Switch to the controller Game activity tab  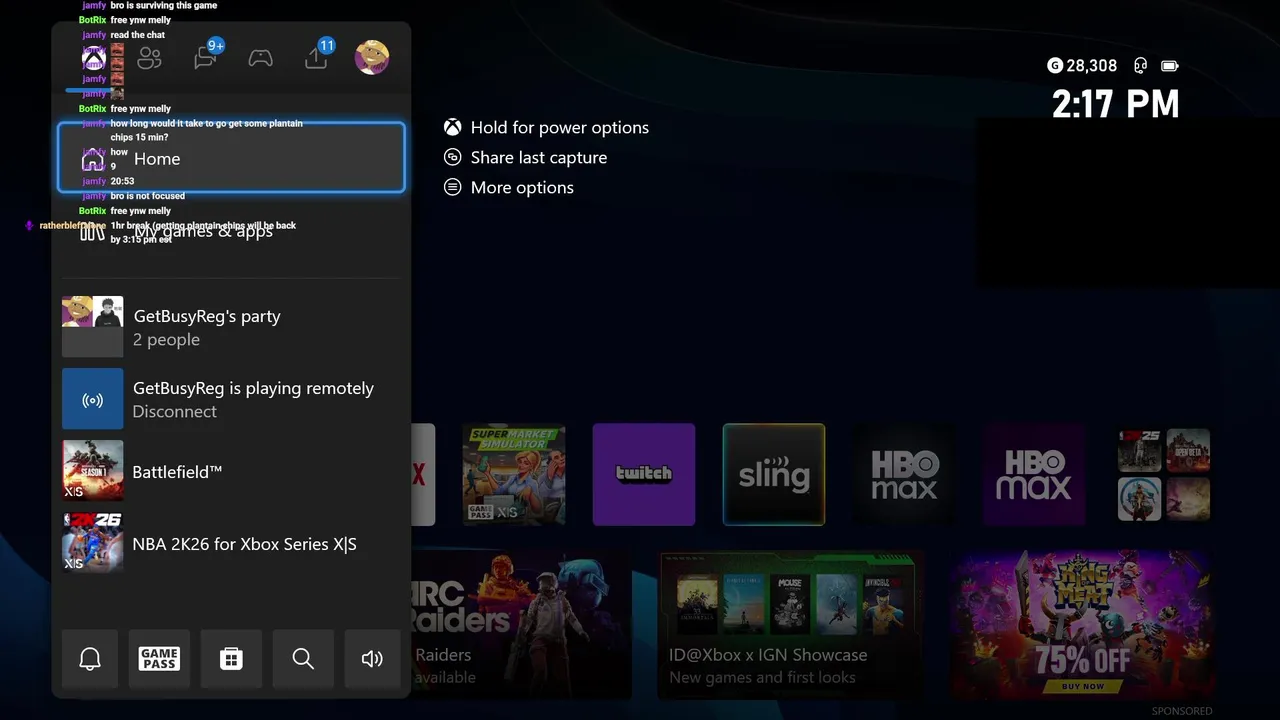pos(260,58)
